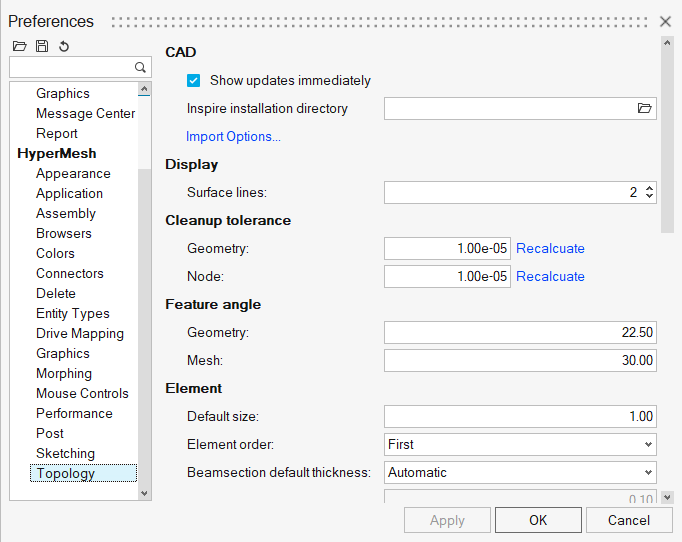This screenshot has height=542, width=682.
Task: Open Morphing preferences
Action: point(64,374)
